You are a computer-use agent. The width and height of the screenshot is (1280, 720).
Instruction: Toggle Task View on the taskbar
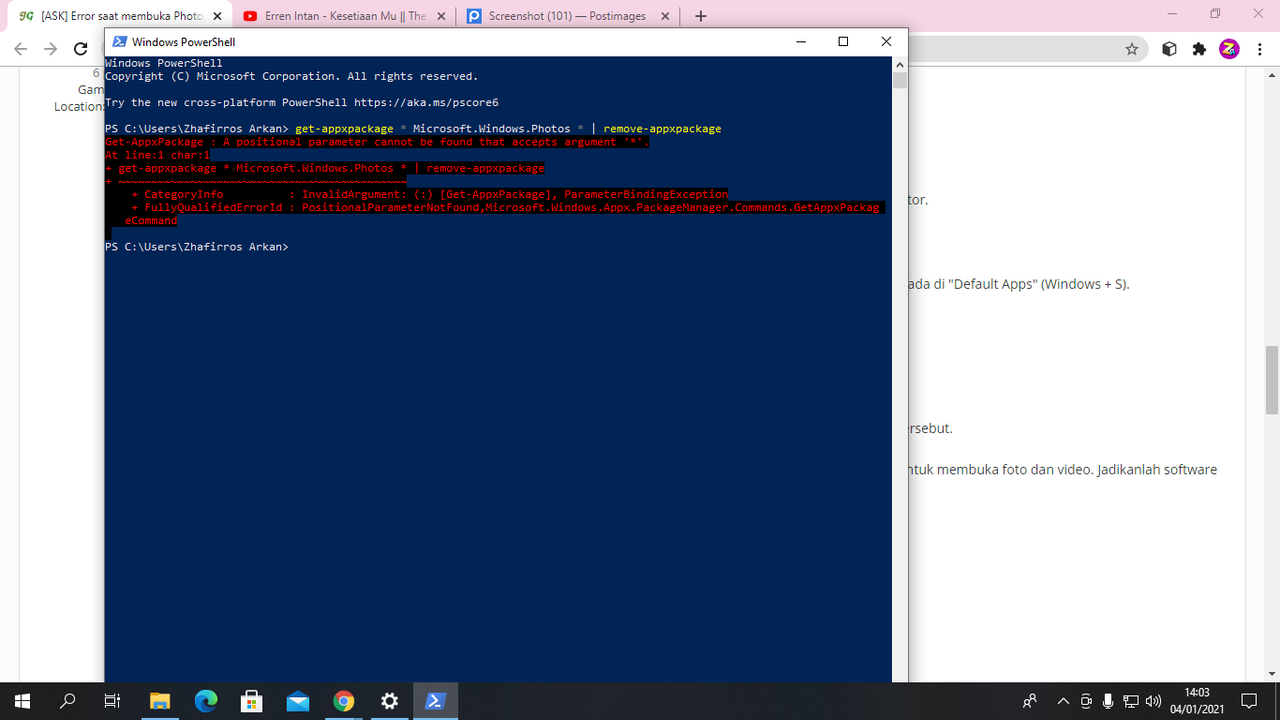tap(112, 700)
